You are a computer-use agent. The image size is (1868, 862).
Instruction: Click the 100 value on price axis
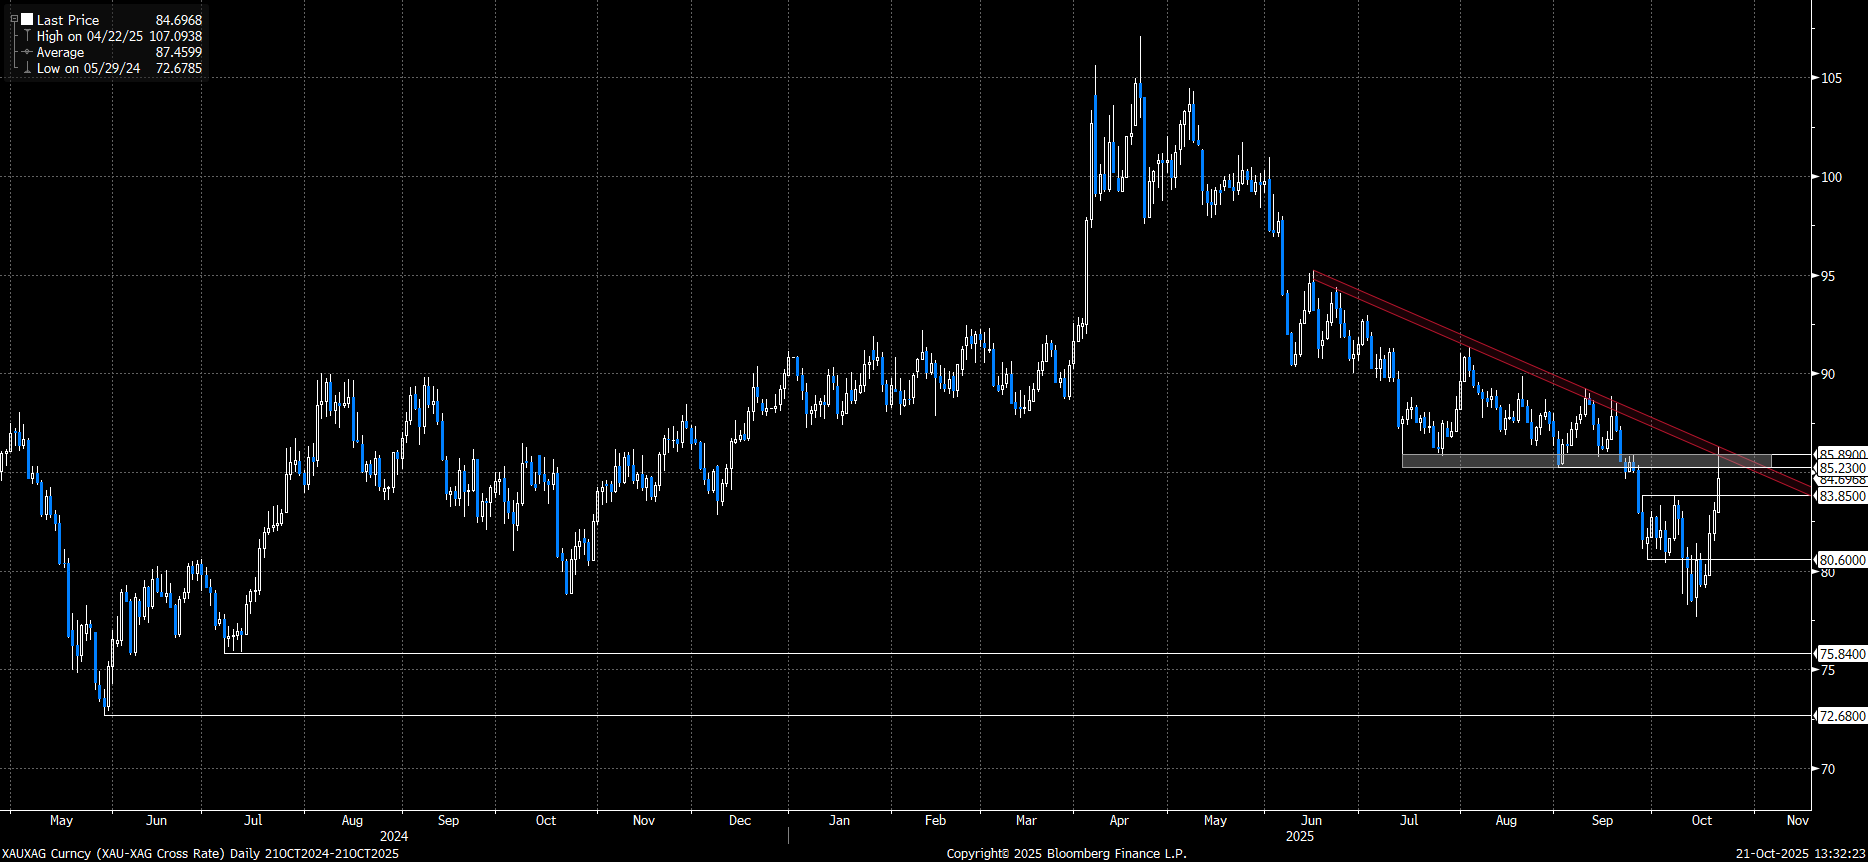tap(1831, 177)
